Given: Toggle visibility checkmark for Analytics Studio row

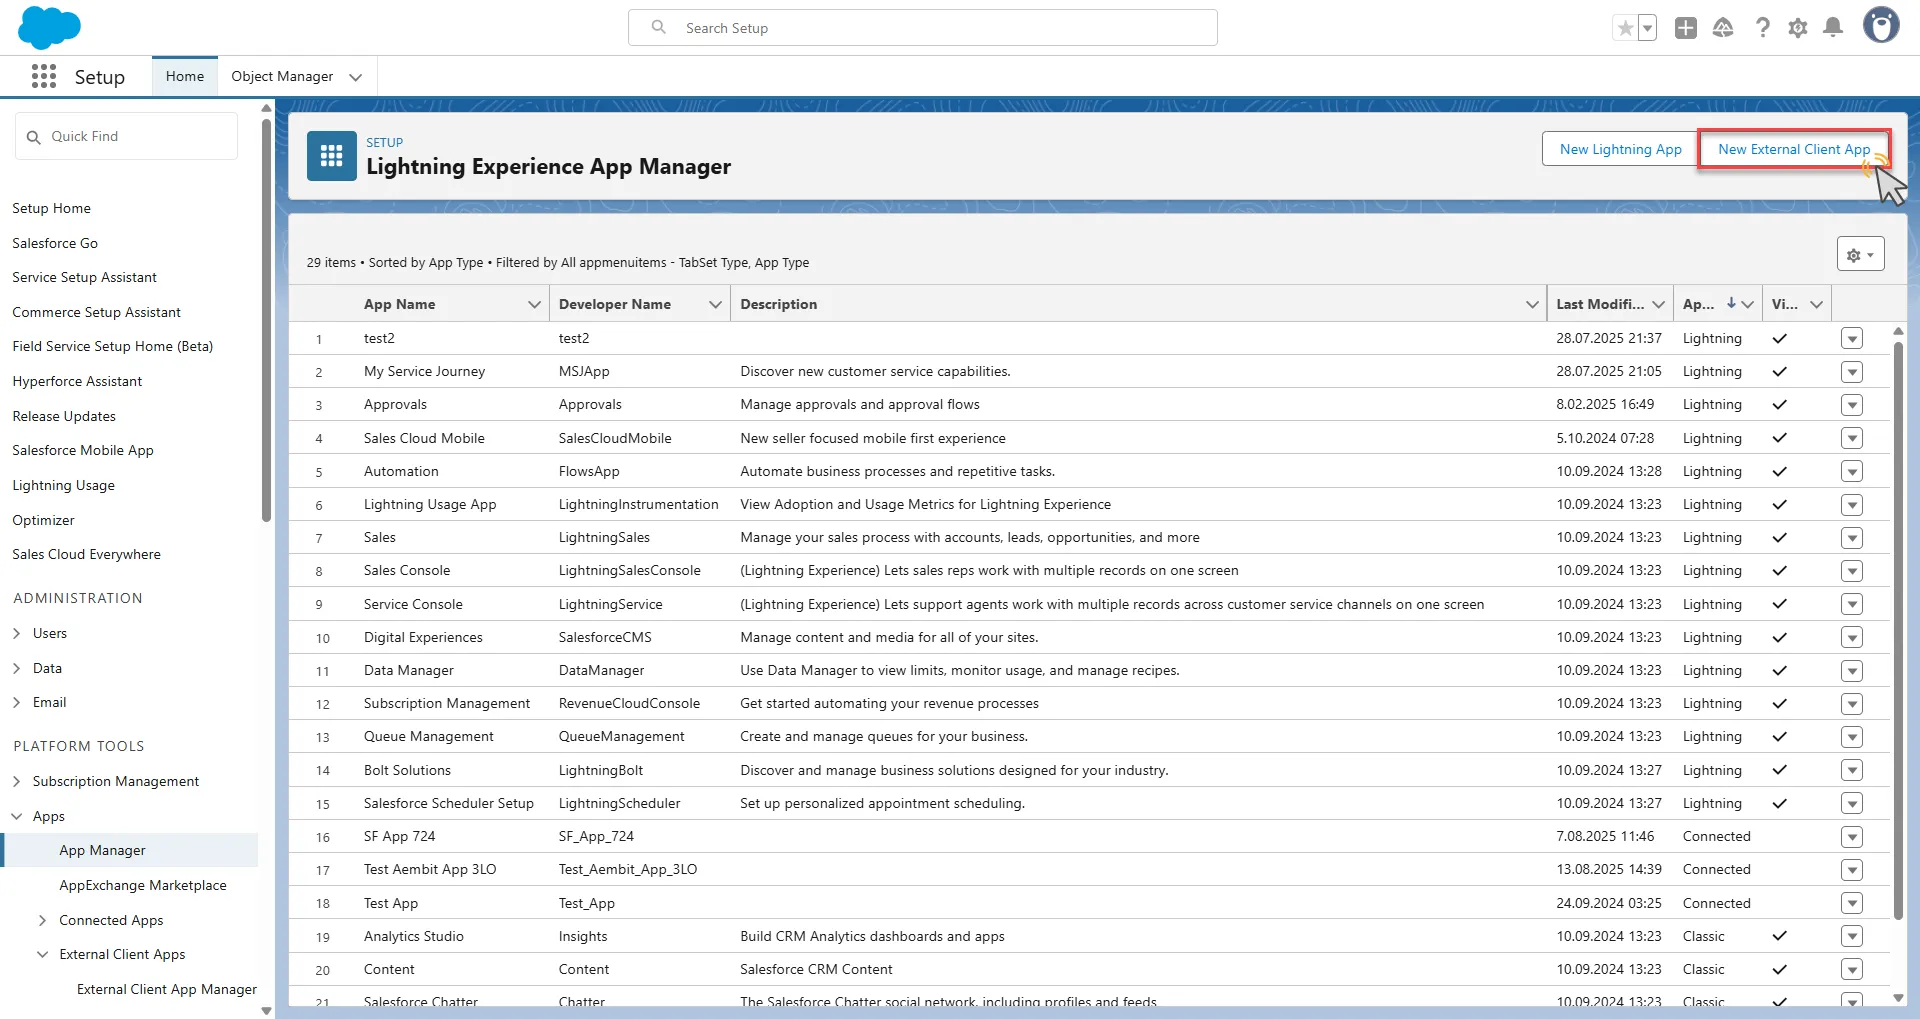Looking at the screenshot, I should [x=1779, y=937].
